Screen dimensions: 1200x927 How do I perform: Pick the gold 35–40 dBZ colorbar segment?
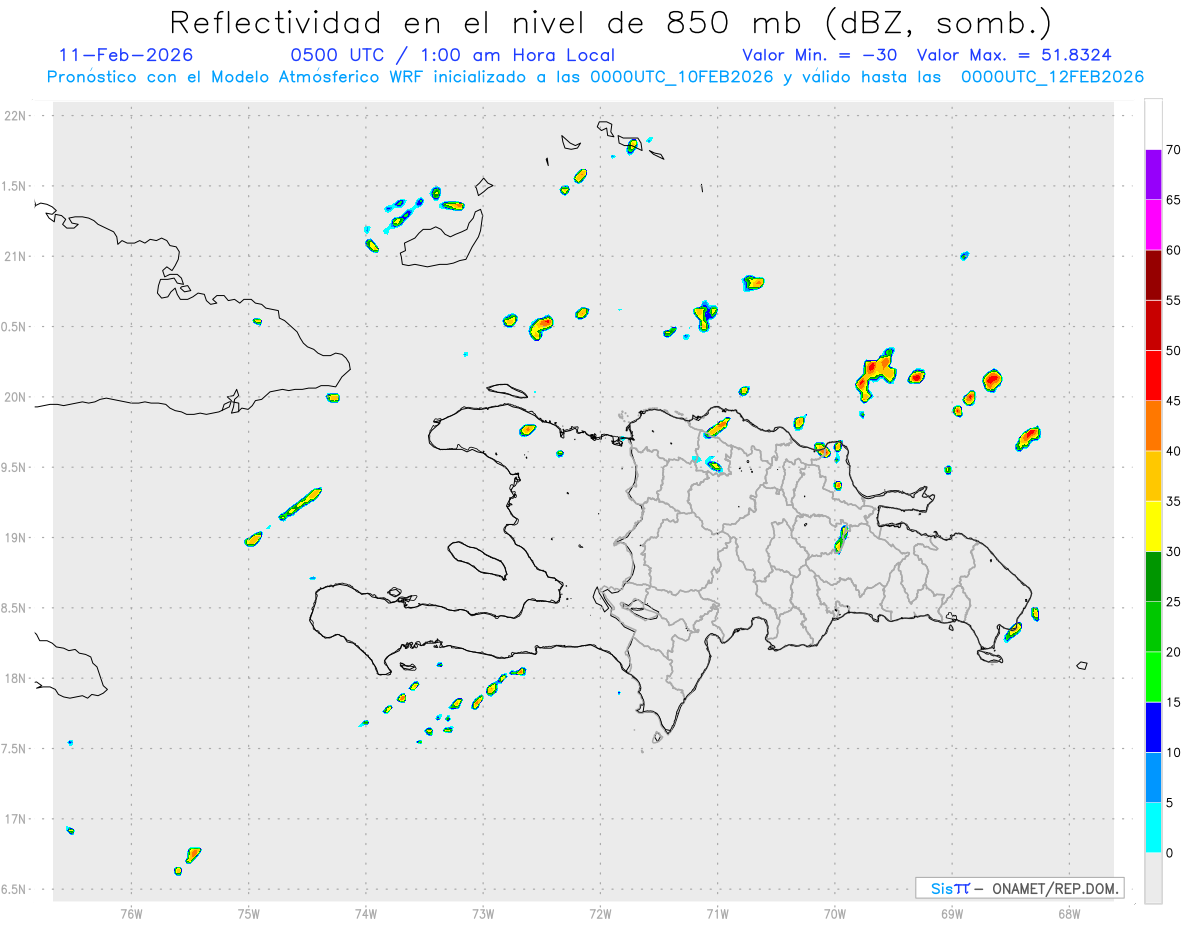pos(1153,476)
